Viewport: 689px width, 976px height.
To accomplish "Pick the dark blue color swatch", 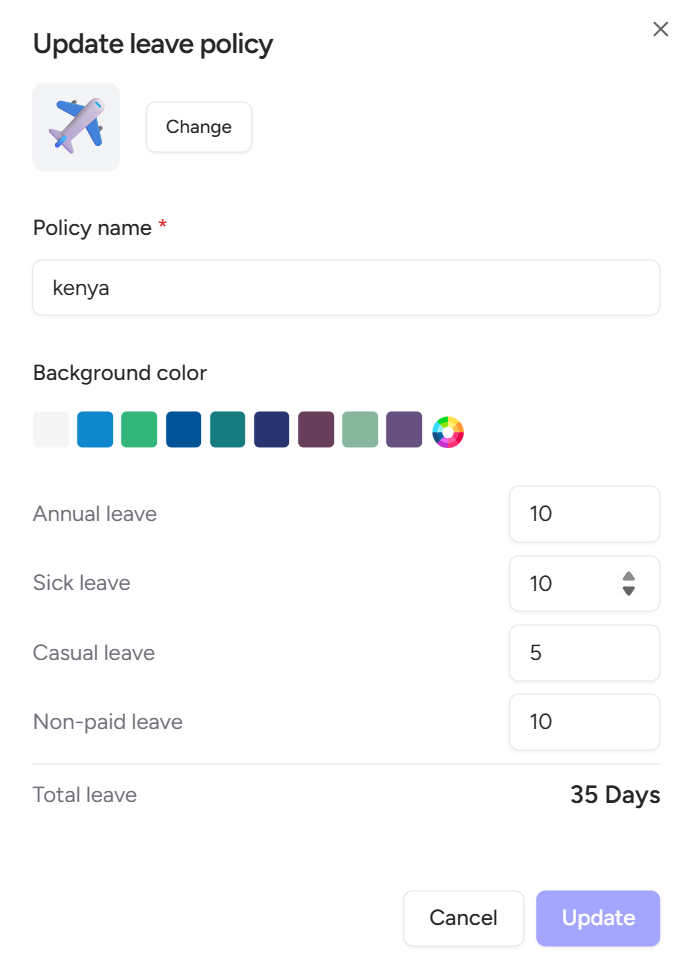I will pos(184,429).
